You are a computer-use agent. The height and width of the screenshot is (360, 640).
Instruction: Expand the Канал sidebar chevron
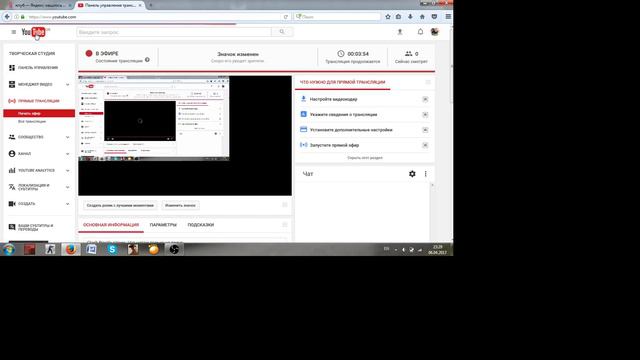(x=67, y=154)
